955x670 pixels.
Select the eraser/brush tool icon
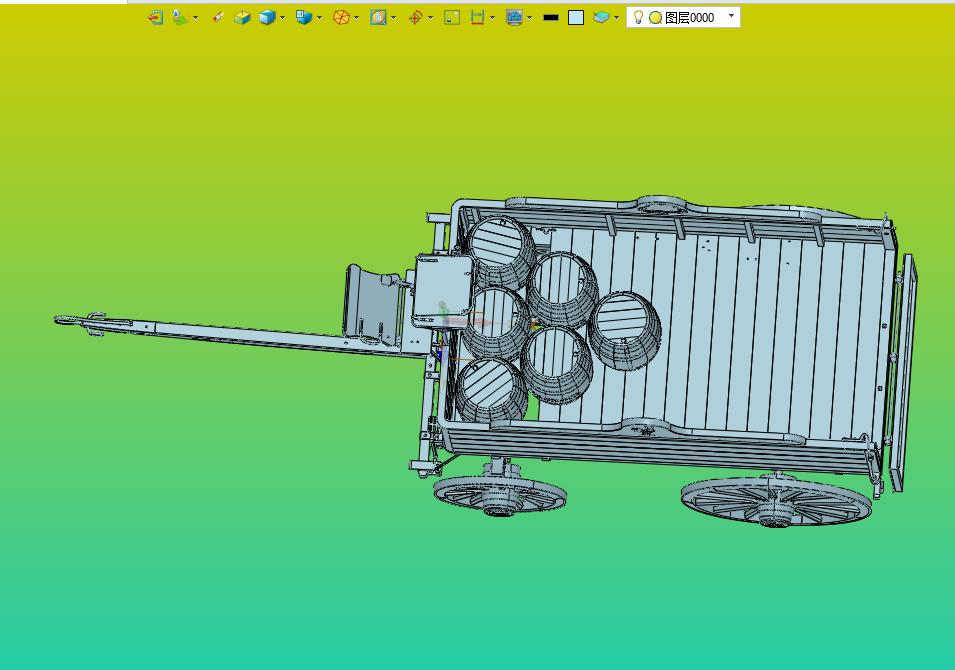[x=217, y=18]
